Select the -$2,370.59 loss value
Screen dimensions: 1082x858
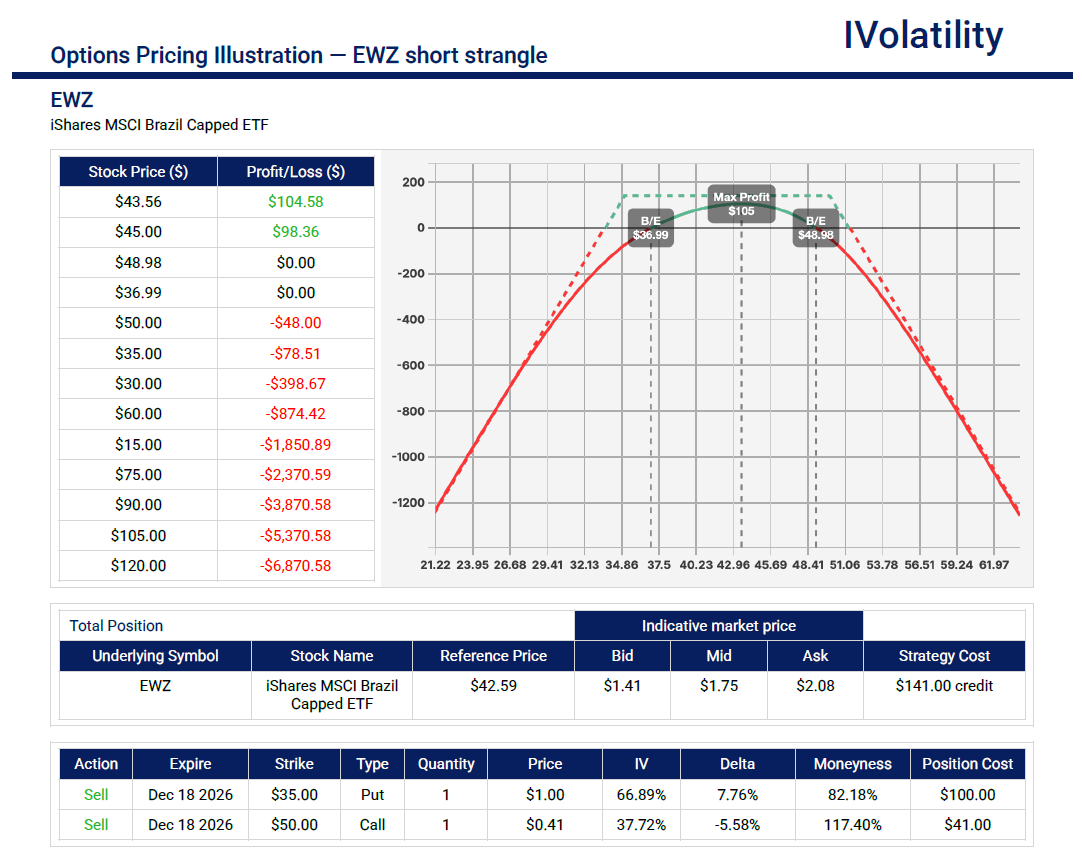pyautogui.click(x=295, y=475)
